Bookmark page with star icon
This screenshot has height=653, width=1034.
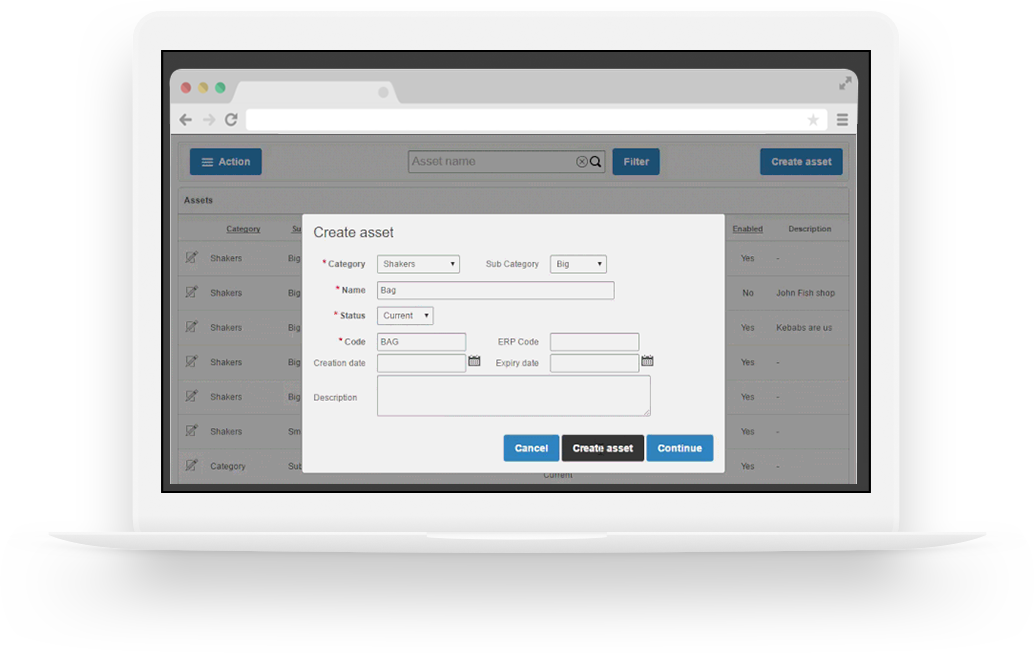[813, 120]
